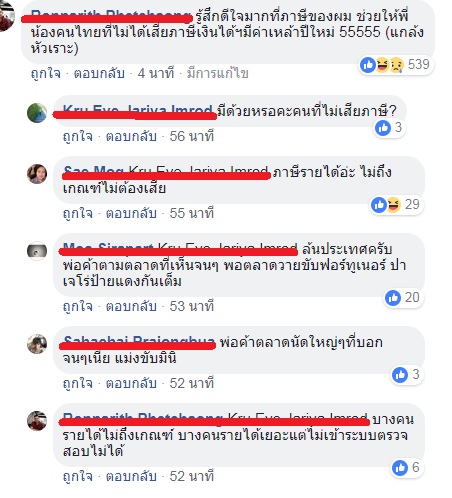
Task: Open green globe profile picture of second commenter
Action: tap(37, 113)
